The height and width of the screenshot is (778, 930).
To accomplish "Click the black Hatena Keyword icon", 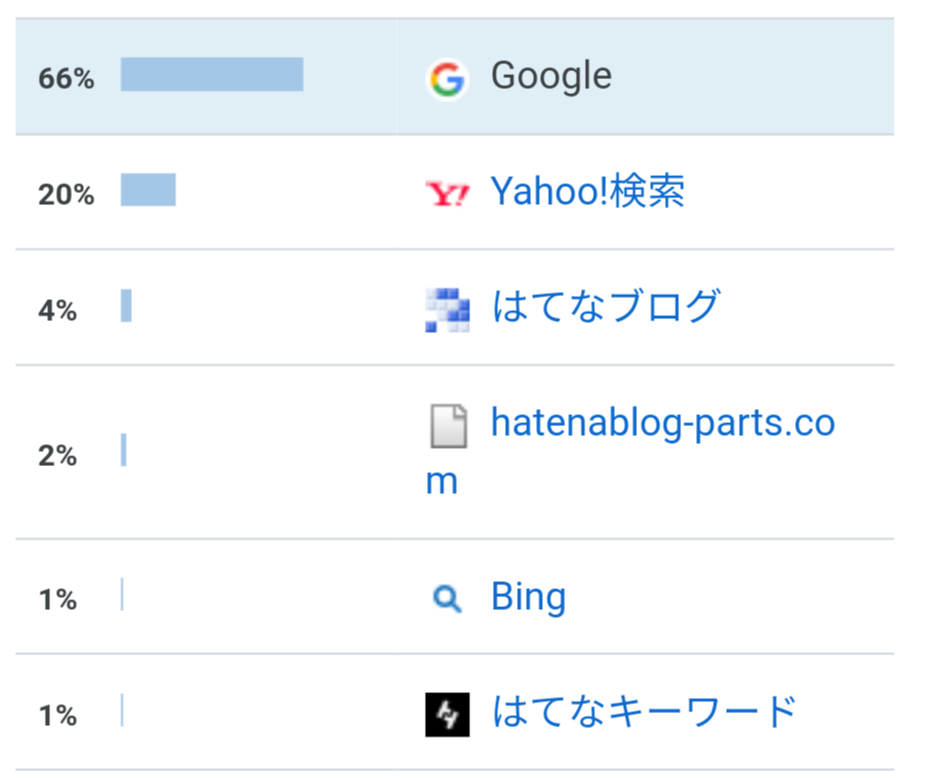I will point(447,715).
